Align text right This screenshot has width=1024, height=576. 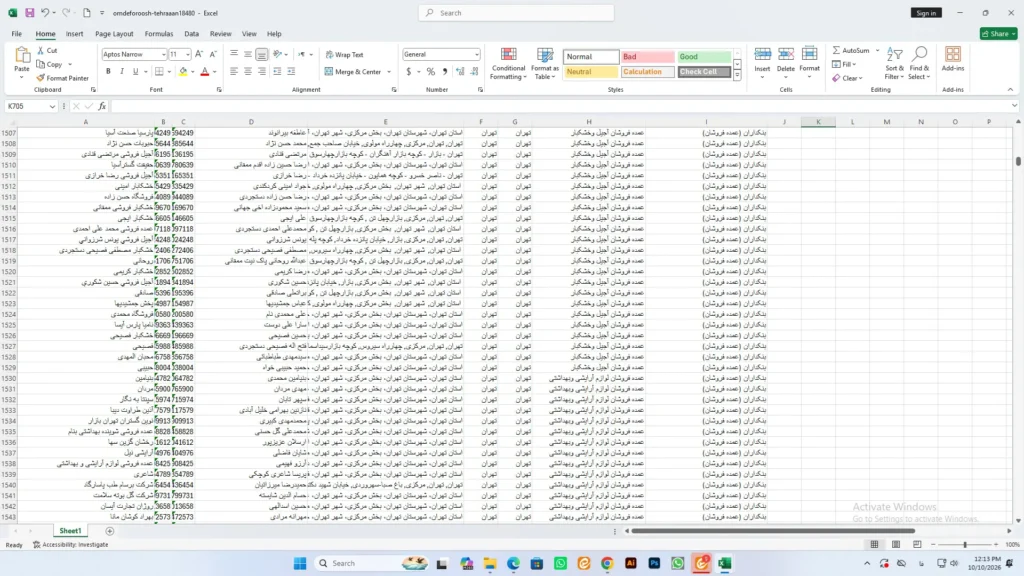pos(262,71)
